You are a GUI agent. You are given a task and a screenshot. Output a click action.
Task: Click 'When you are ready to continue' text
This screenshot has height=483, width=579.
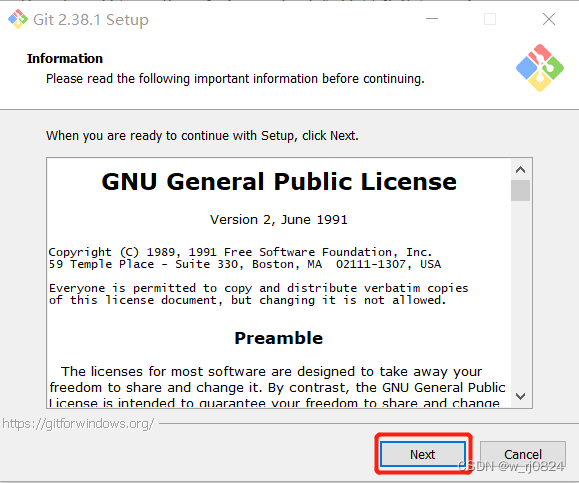[202, 136]
